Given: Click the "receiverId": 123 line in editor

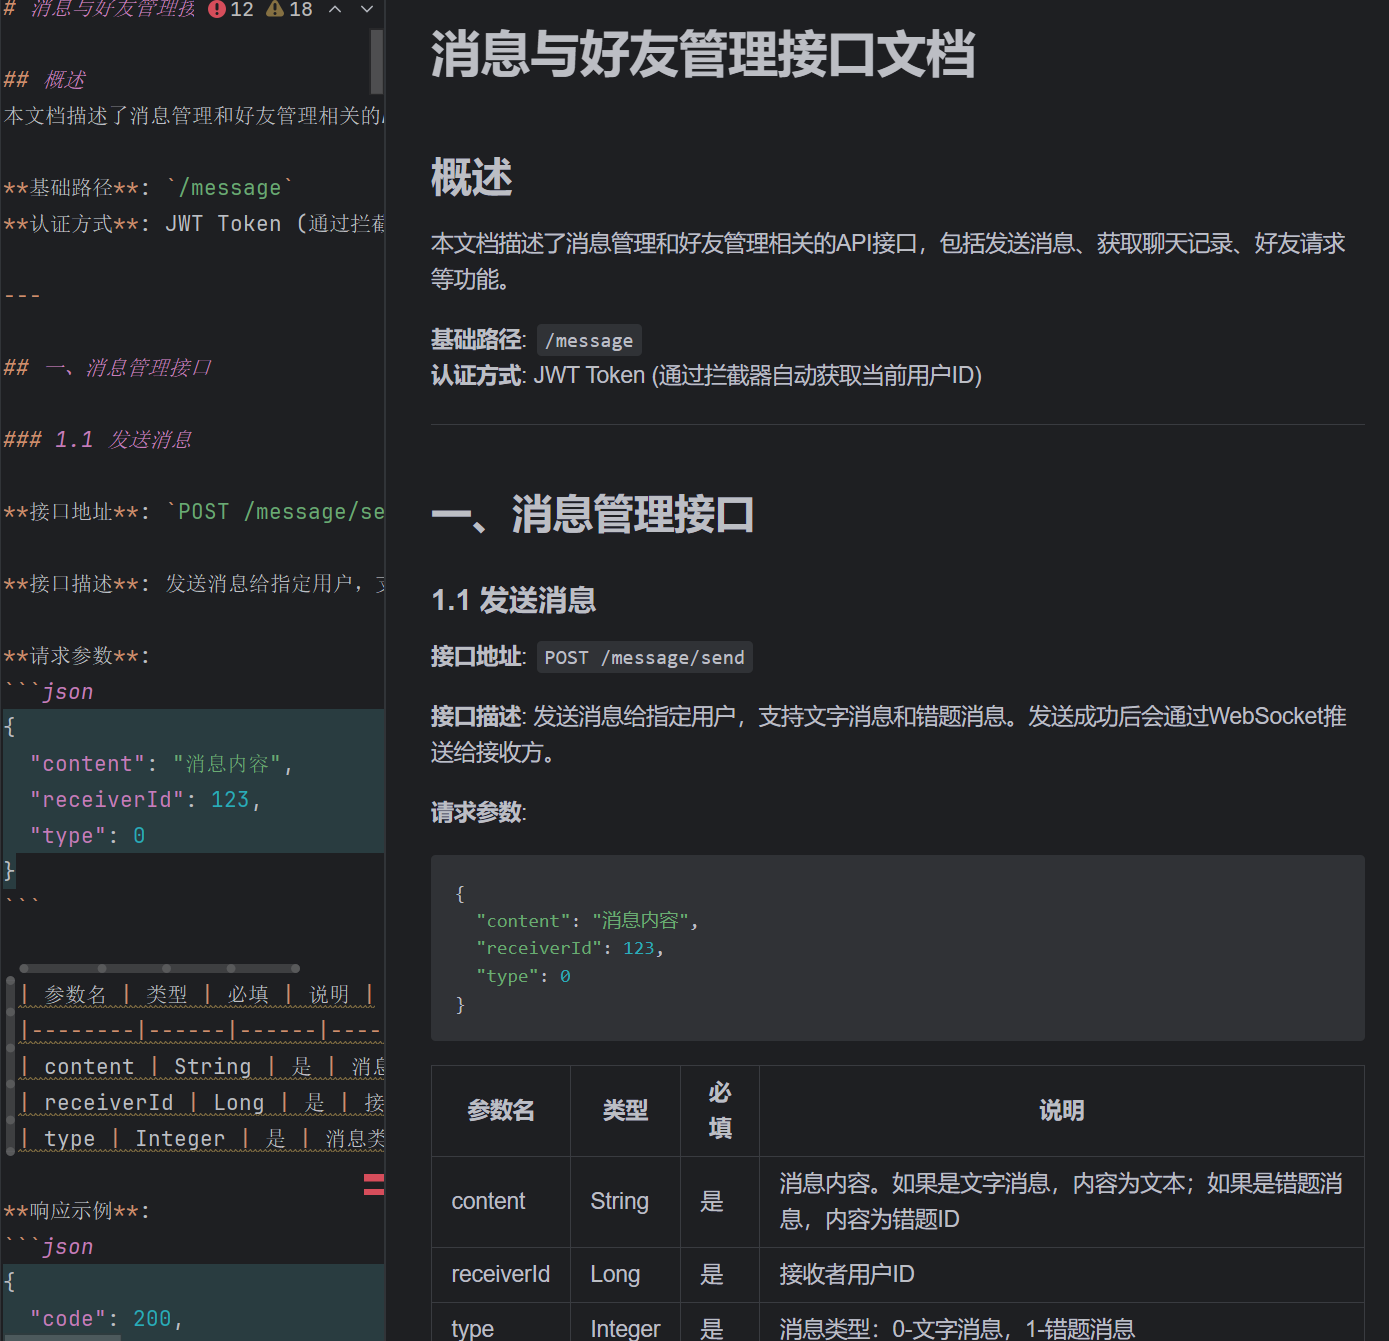Looking at the screenshot, I should 145,799.
